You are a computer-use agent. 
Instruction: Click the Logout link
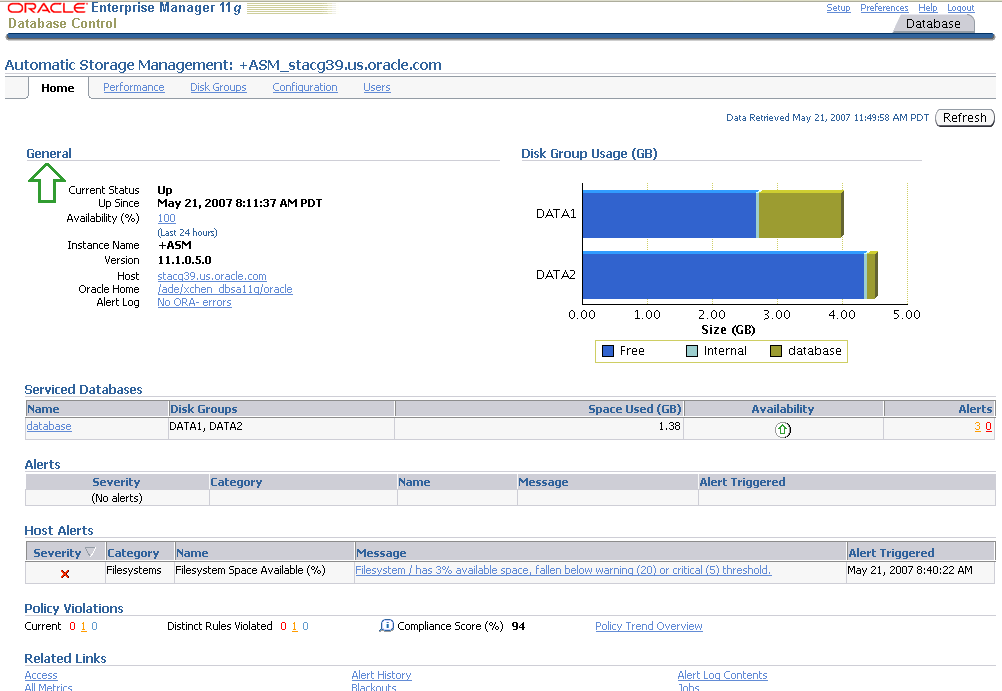960,8
